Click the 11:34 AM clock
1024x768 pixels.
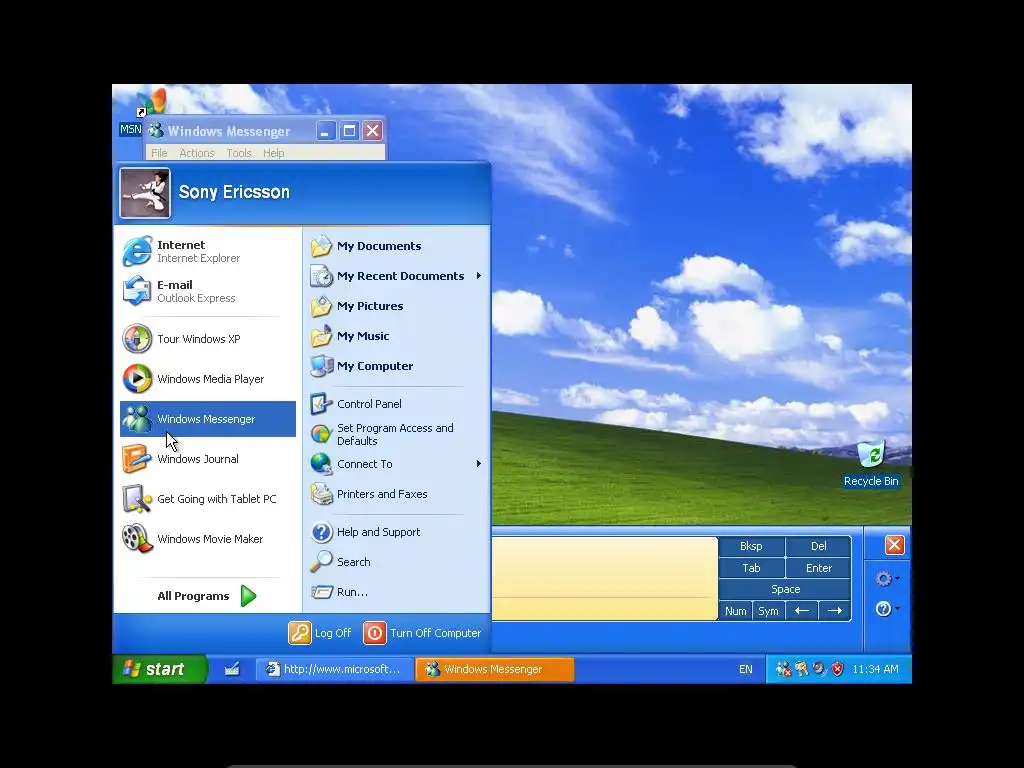[x=875, y=669]
